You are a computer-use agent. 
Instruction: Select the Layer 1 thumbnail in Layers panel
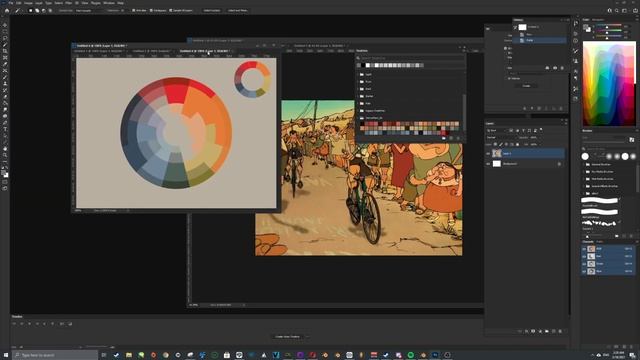click(x=496, y=153)
